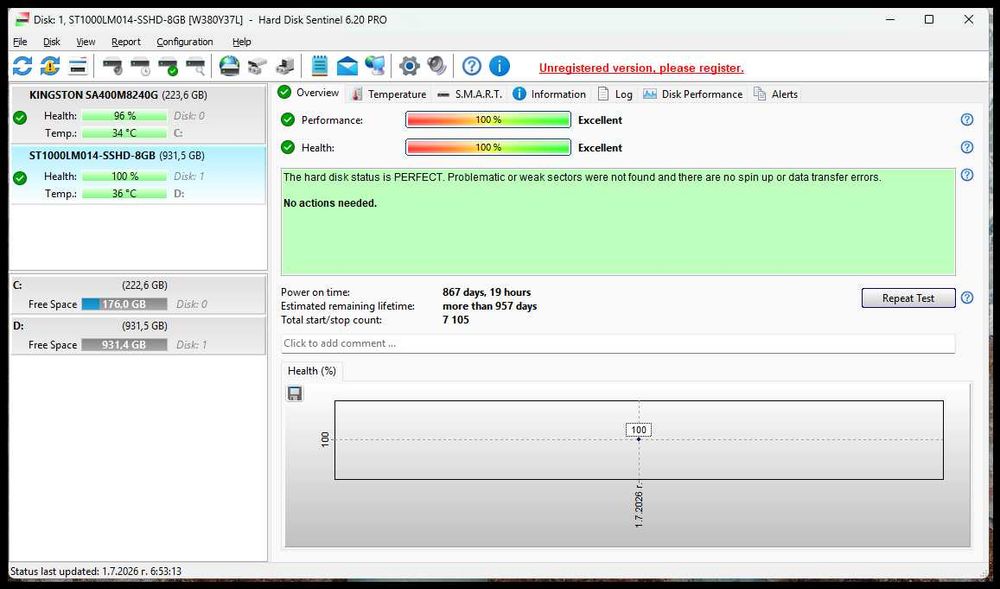Click the floppy disk save icon above graph

click(295, 393)
